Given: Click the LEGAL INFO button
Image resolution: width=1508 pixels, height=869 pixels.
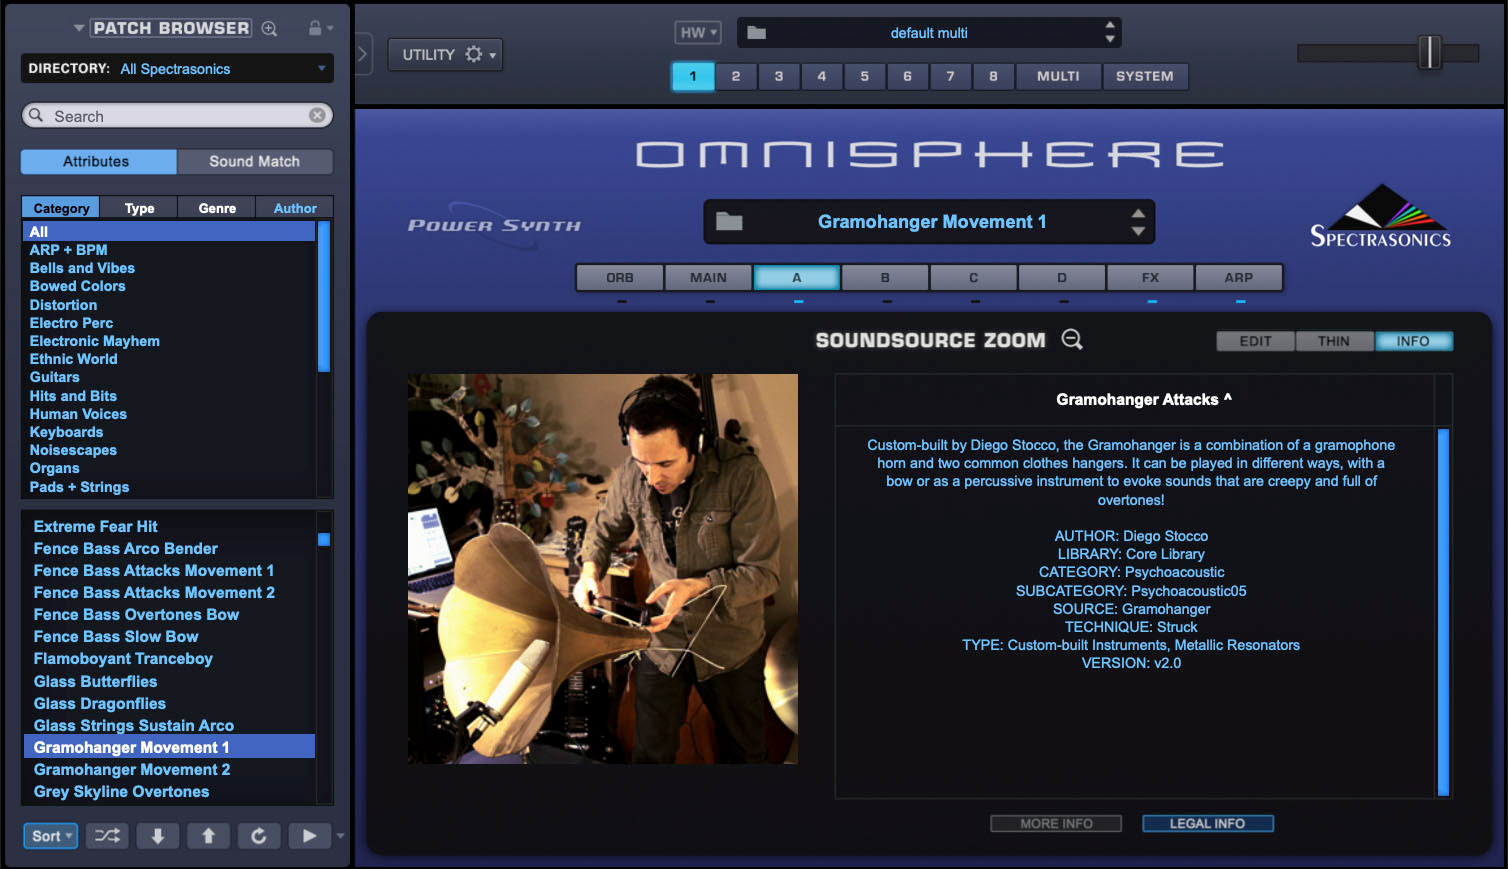Looking at the screenshot, I should pyautogui.click(x=1208, y=823).
